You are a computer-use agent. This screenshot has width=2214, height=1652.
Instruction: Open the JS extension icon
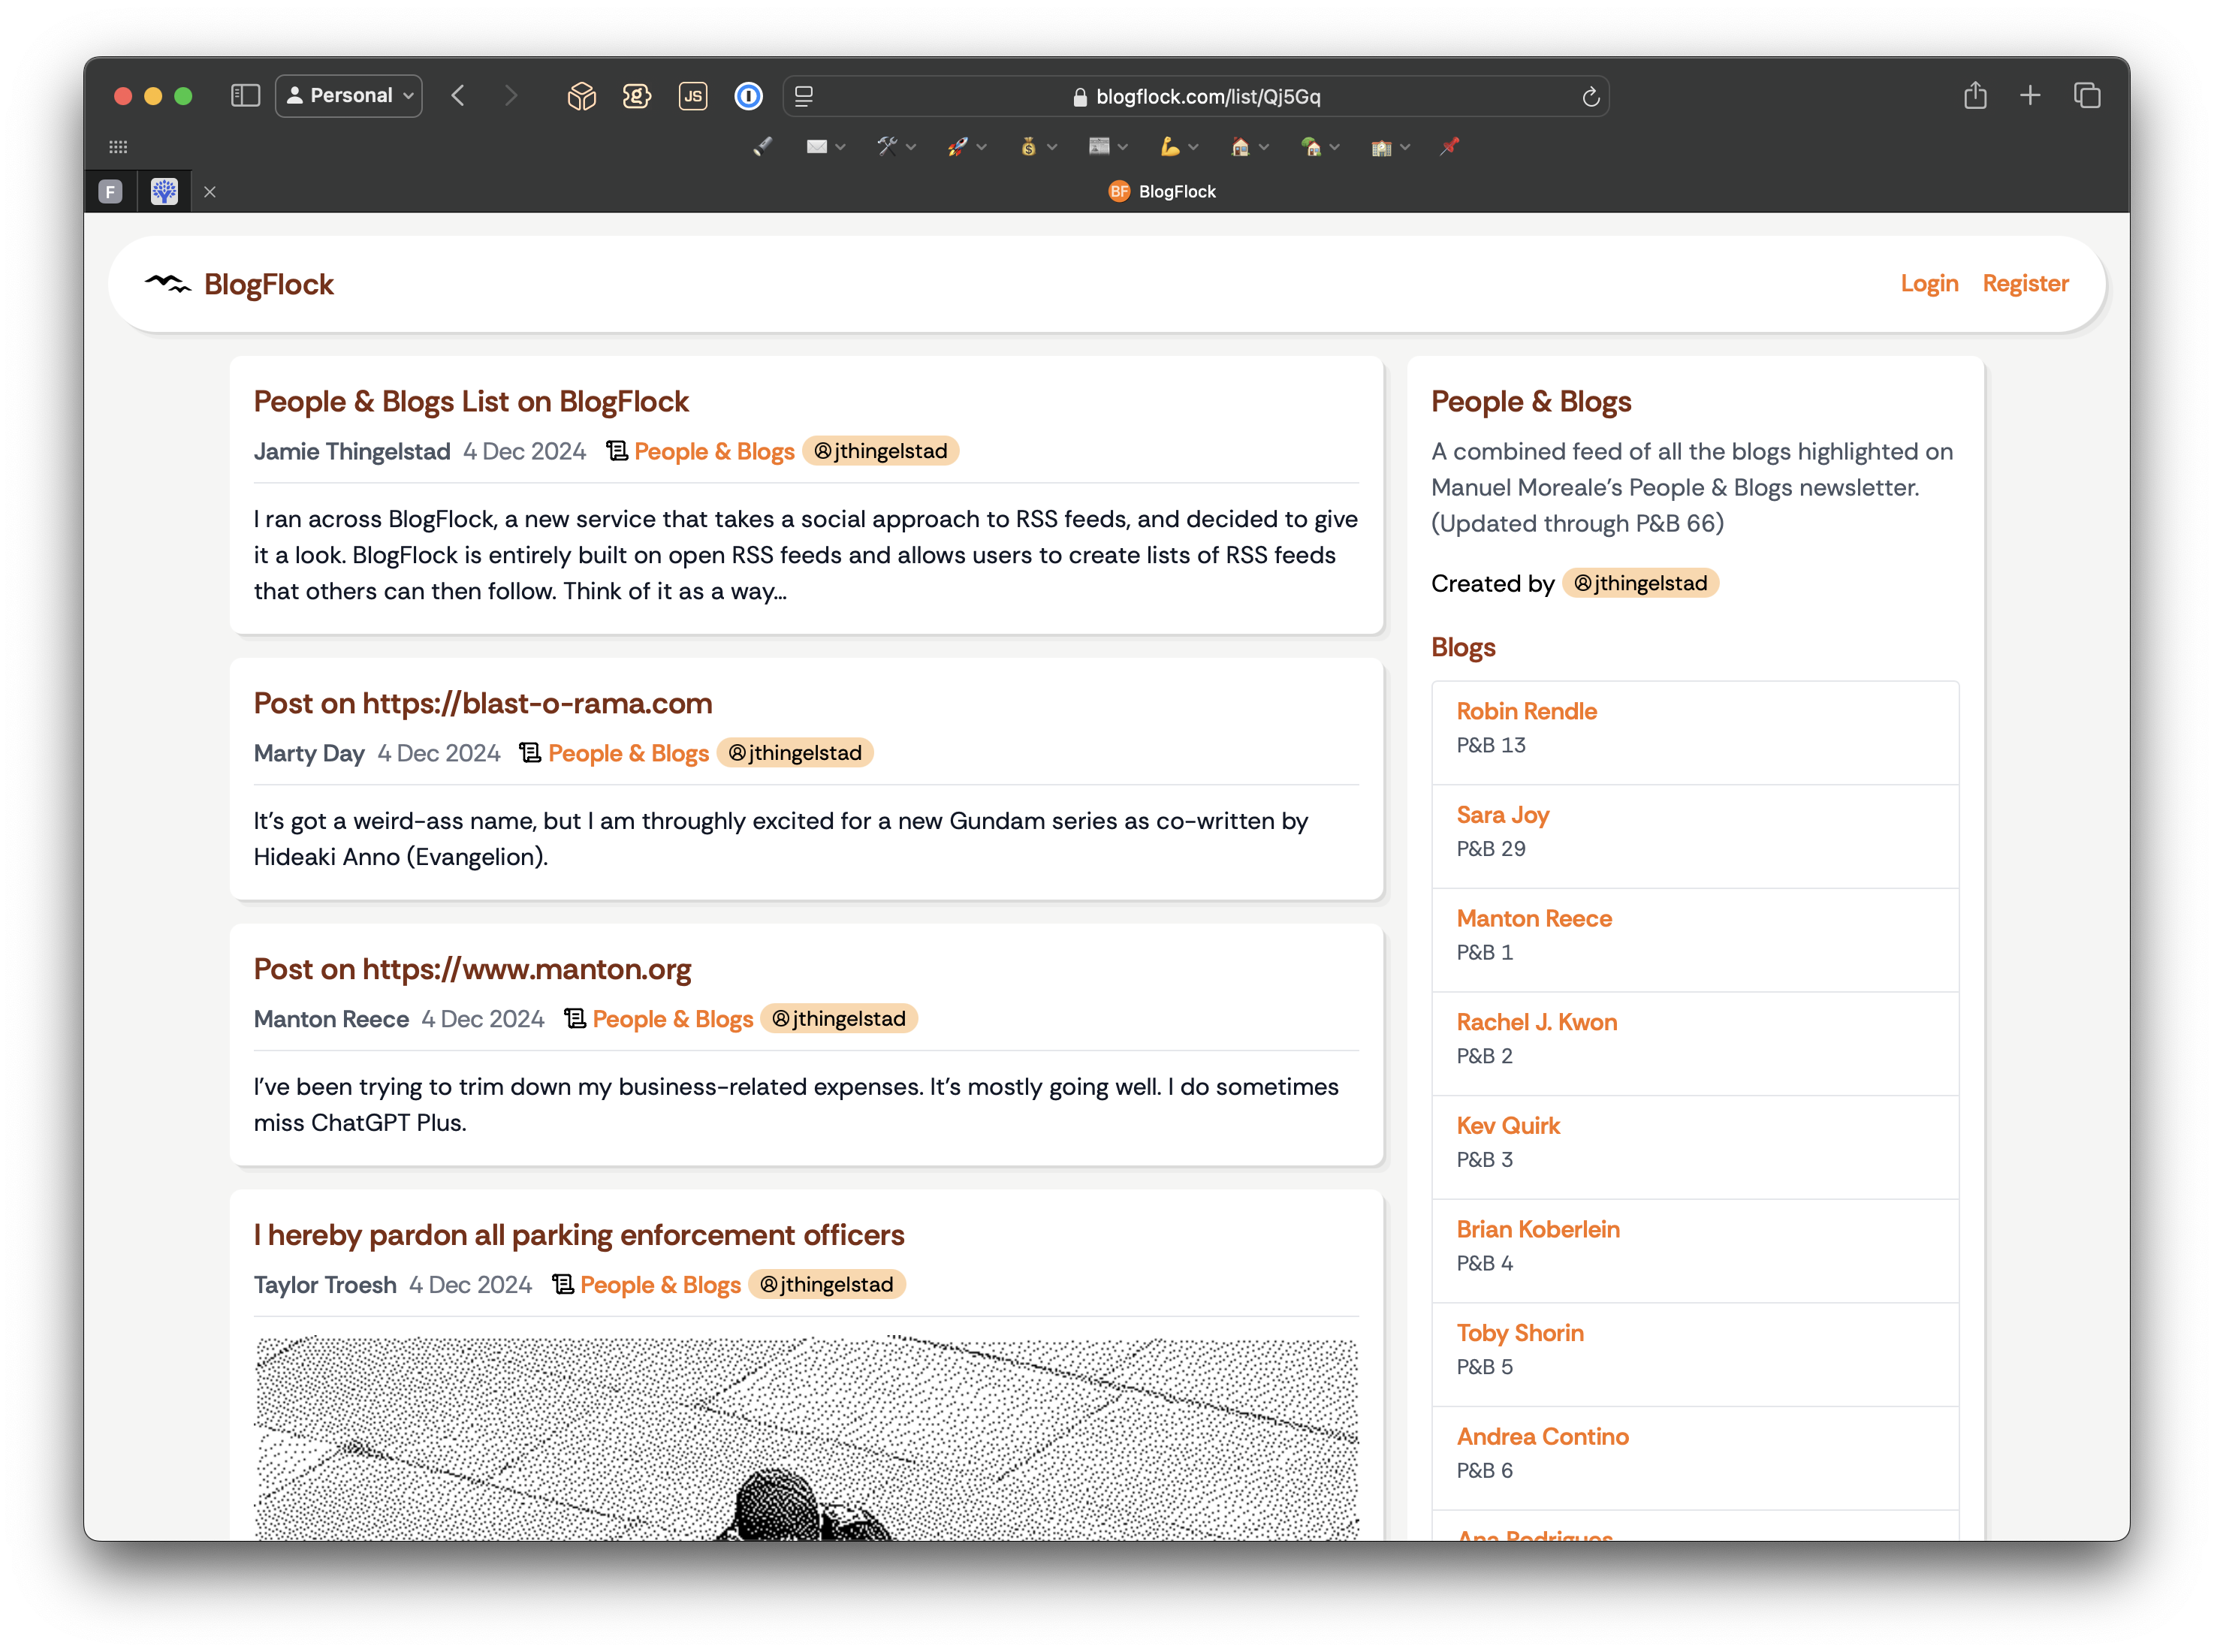coord(693,96)
